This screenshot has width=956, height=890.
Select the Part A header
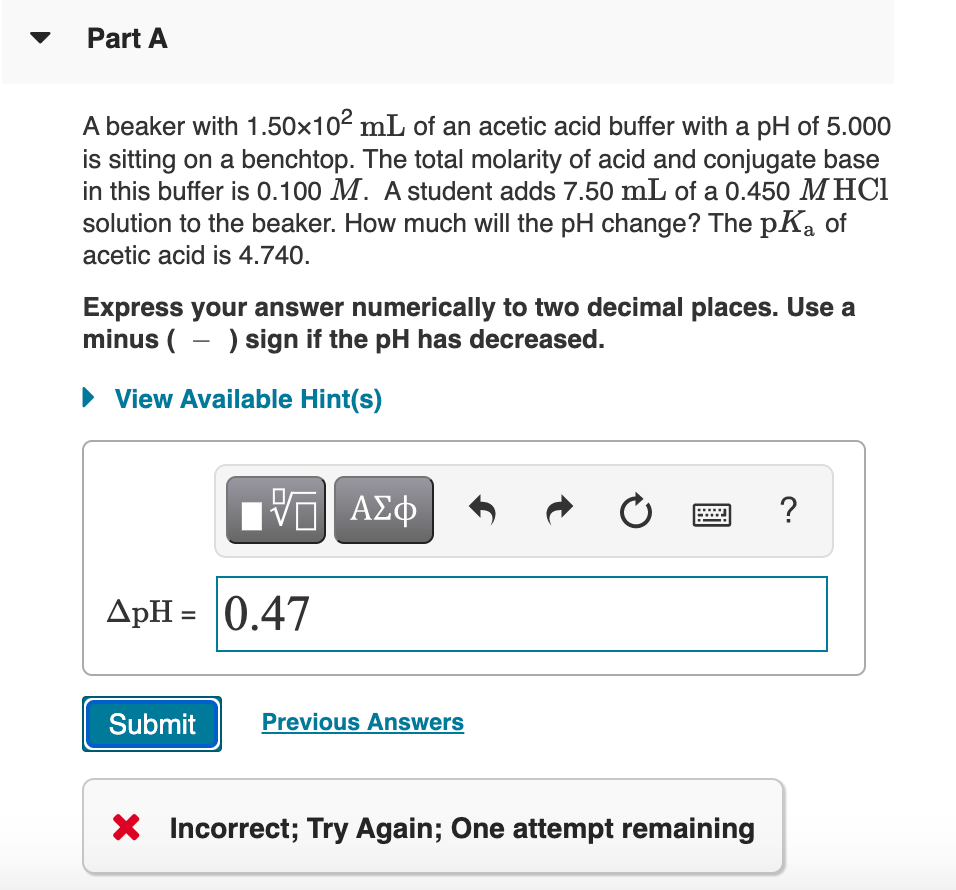point(127,38)
